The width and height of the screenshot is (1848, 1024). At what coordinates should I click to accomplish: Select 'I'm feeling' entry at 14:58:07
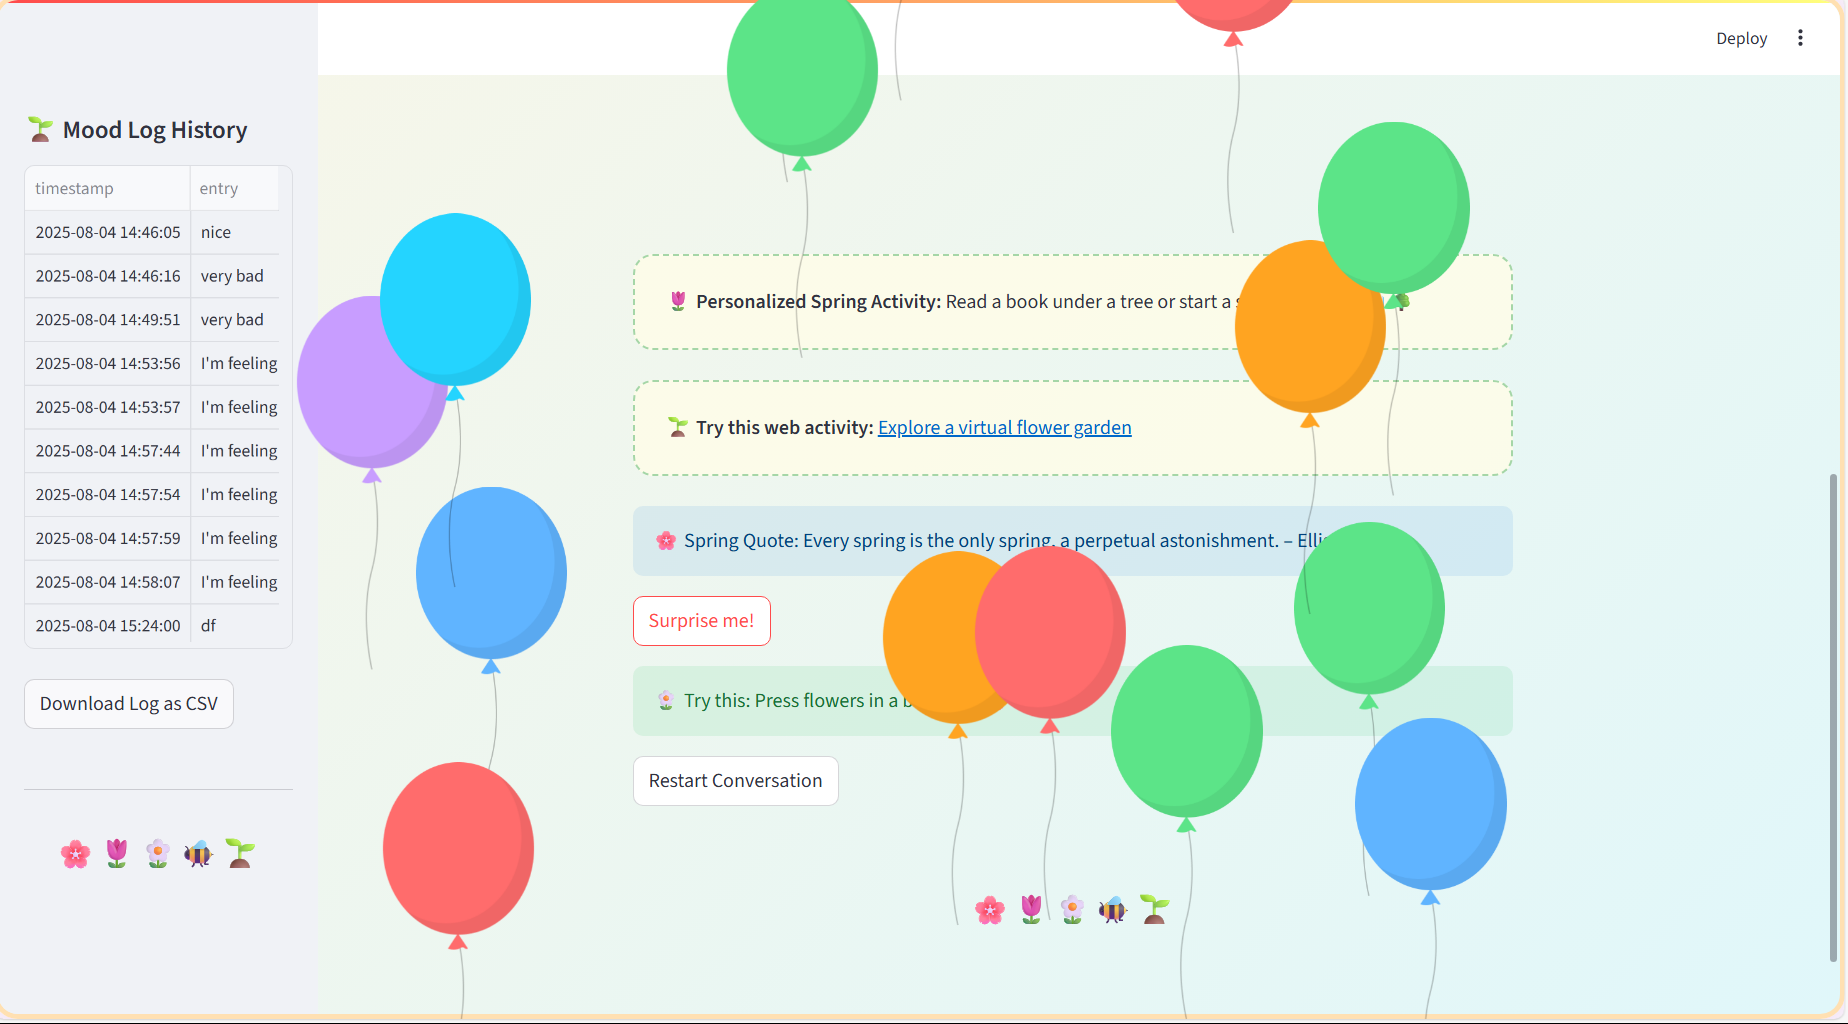[235, 582]
